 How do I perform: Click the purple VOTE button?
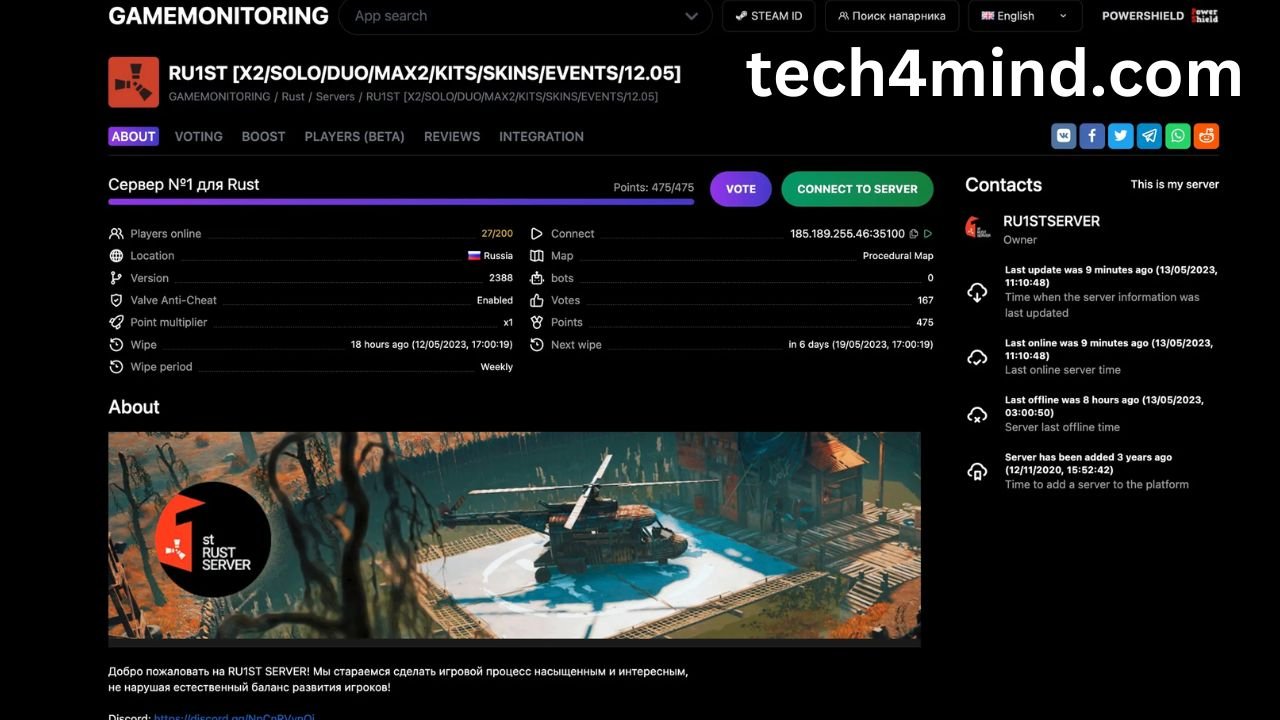tap(741, 189)
